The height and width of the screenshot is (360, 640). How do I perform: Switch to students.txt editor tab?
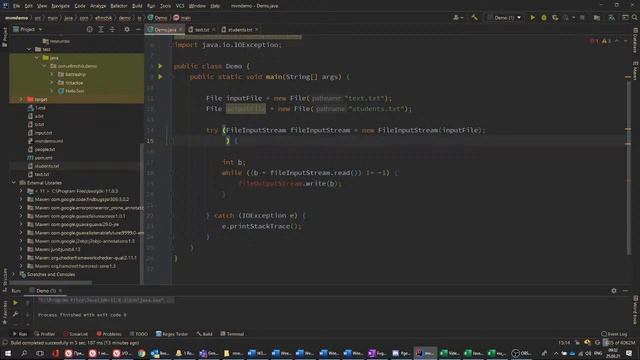pyautogui.click(x=240, y=29)
